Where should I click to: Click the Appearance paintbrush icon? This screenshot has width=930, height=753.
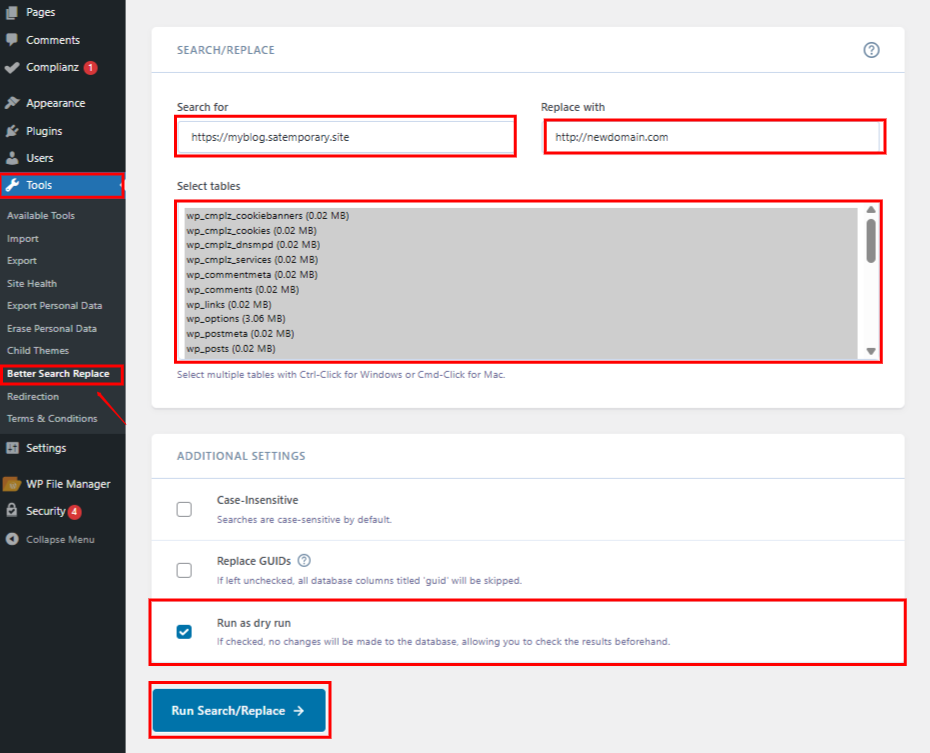coord(12,103)
